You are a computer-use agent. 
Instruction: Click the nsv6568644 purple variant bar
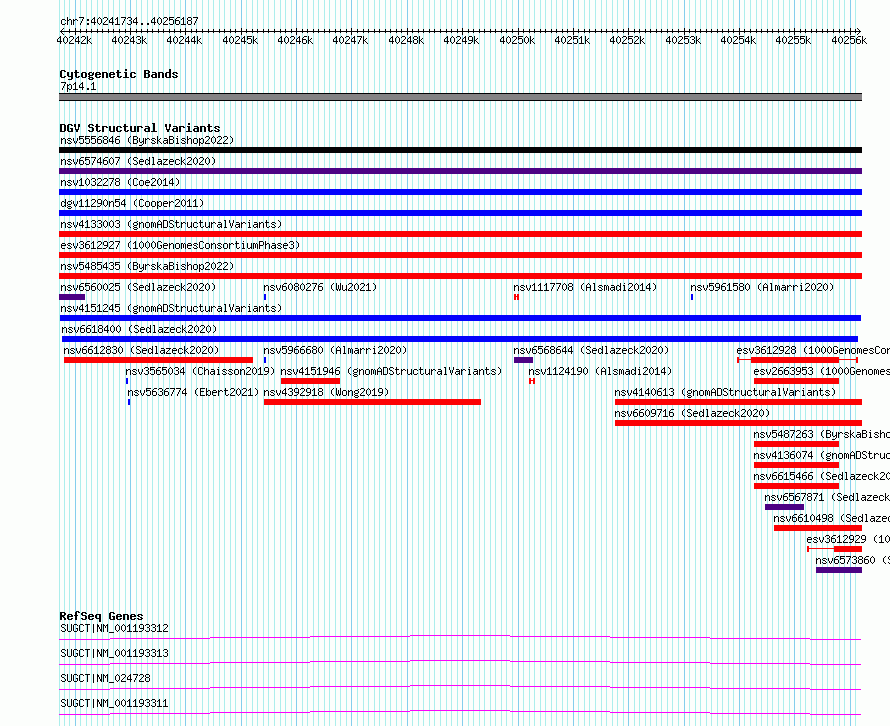tap(523, 360)
